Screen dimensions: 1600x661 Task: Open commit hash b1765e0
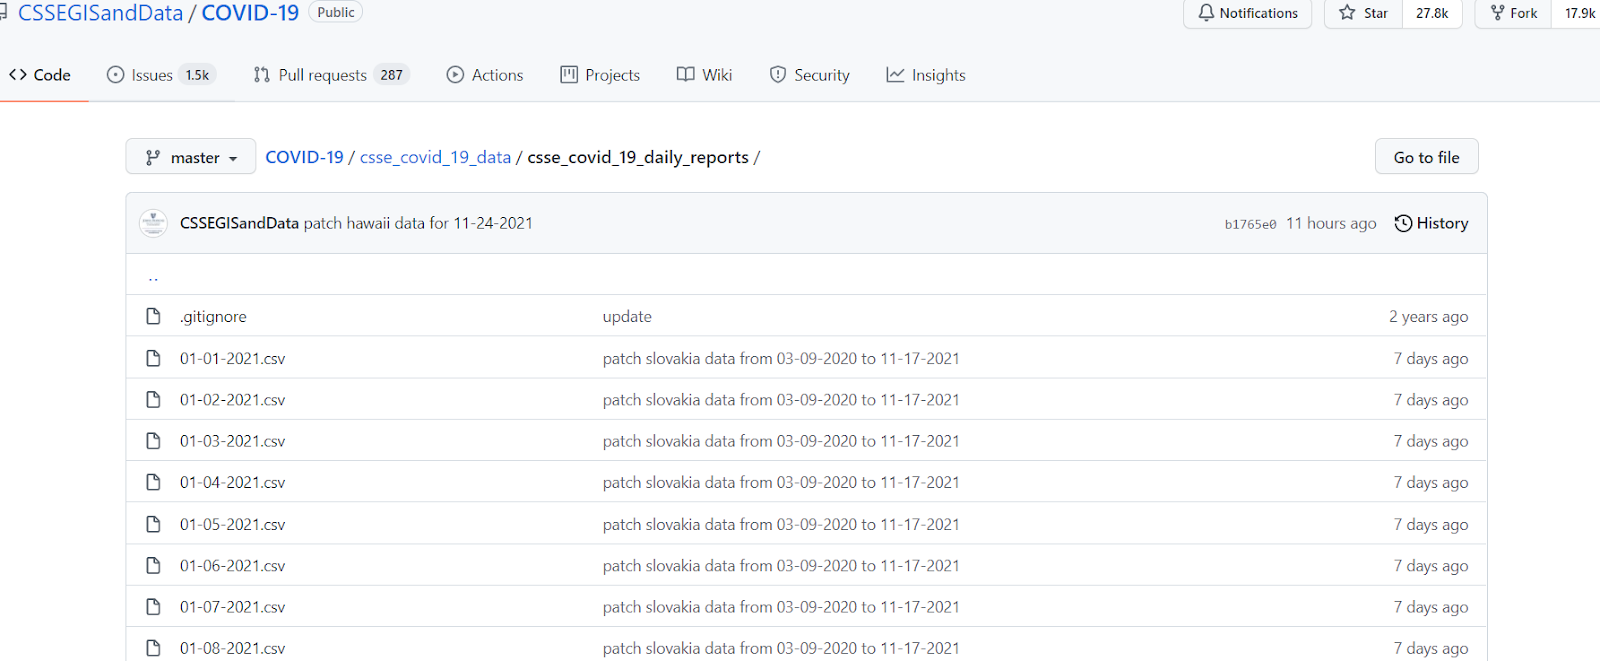pos(1250,224)
